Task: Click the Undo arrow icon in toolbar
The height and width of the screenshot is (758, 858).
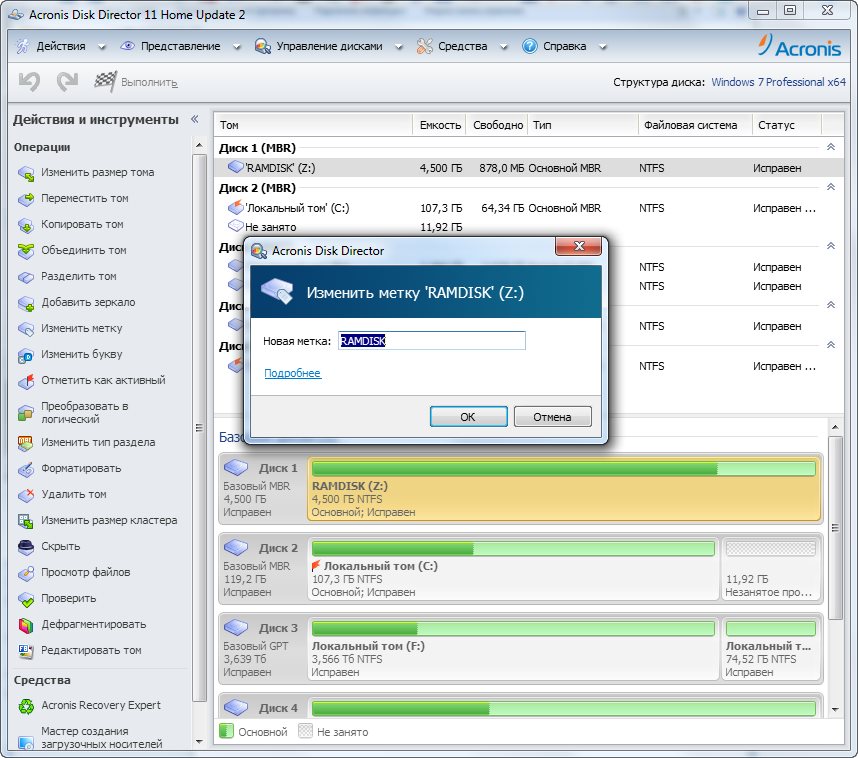Action: (x=29, y=82)
